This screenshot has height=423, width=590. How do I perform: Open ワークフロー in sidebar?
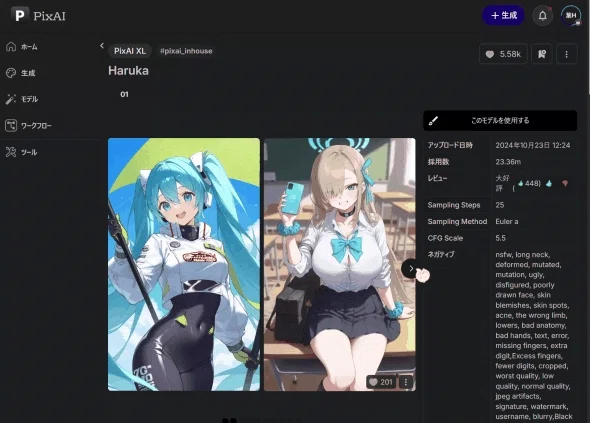point(36,126)
